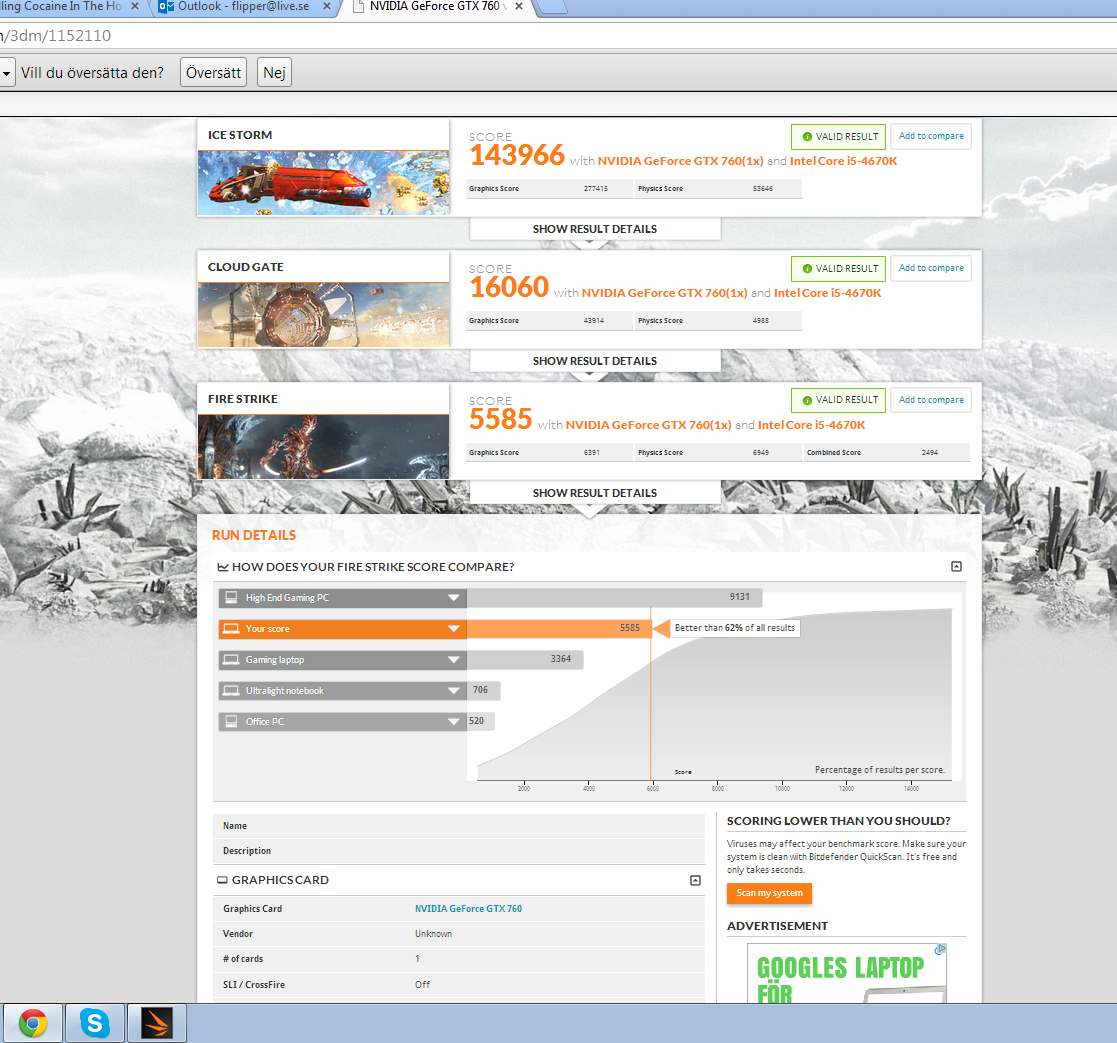Screen dimensions: 1117x1043
Task: Add Fire Strike result to compare
Action: (x=930, y=400)
